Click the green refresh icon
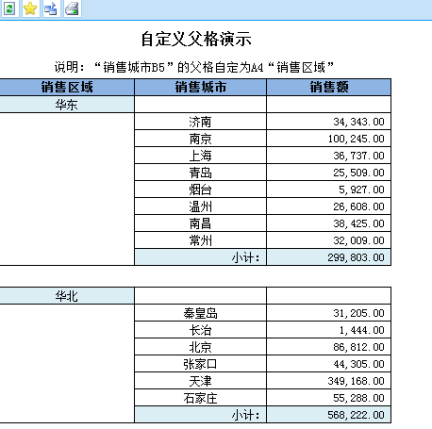432x429 pixels. pos(9,8)
